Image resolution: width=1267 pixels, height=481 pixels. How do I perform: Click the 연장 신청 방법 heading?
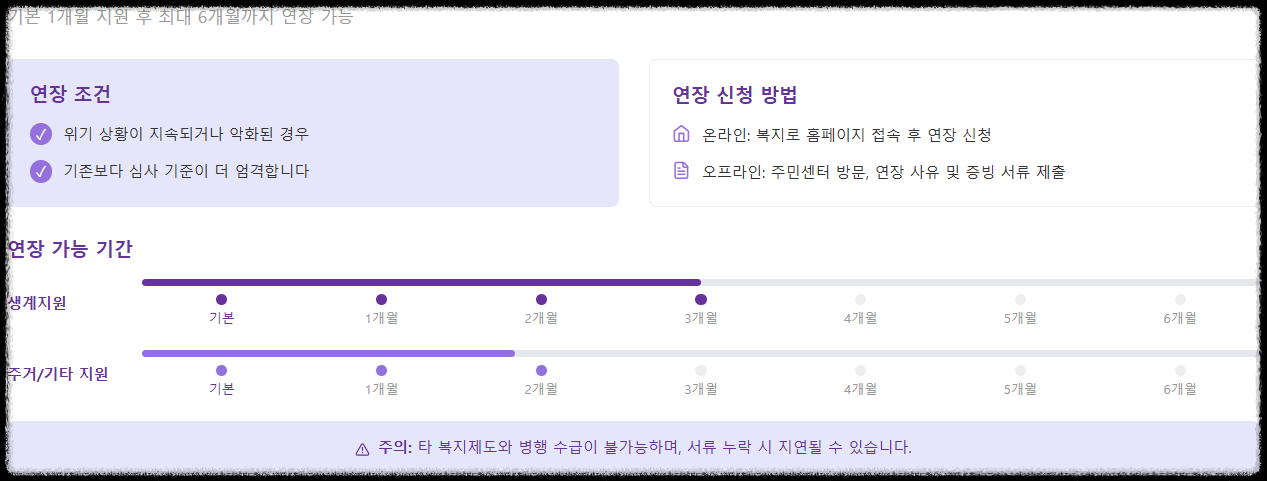pyautogui.click(x=735, y=95)
